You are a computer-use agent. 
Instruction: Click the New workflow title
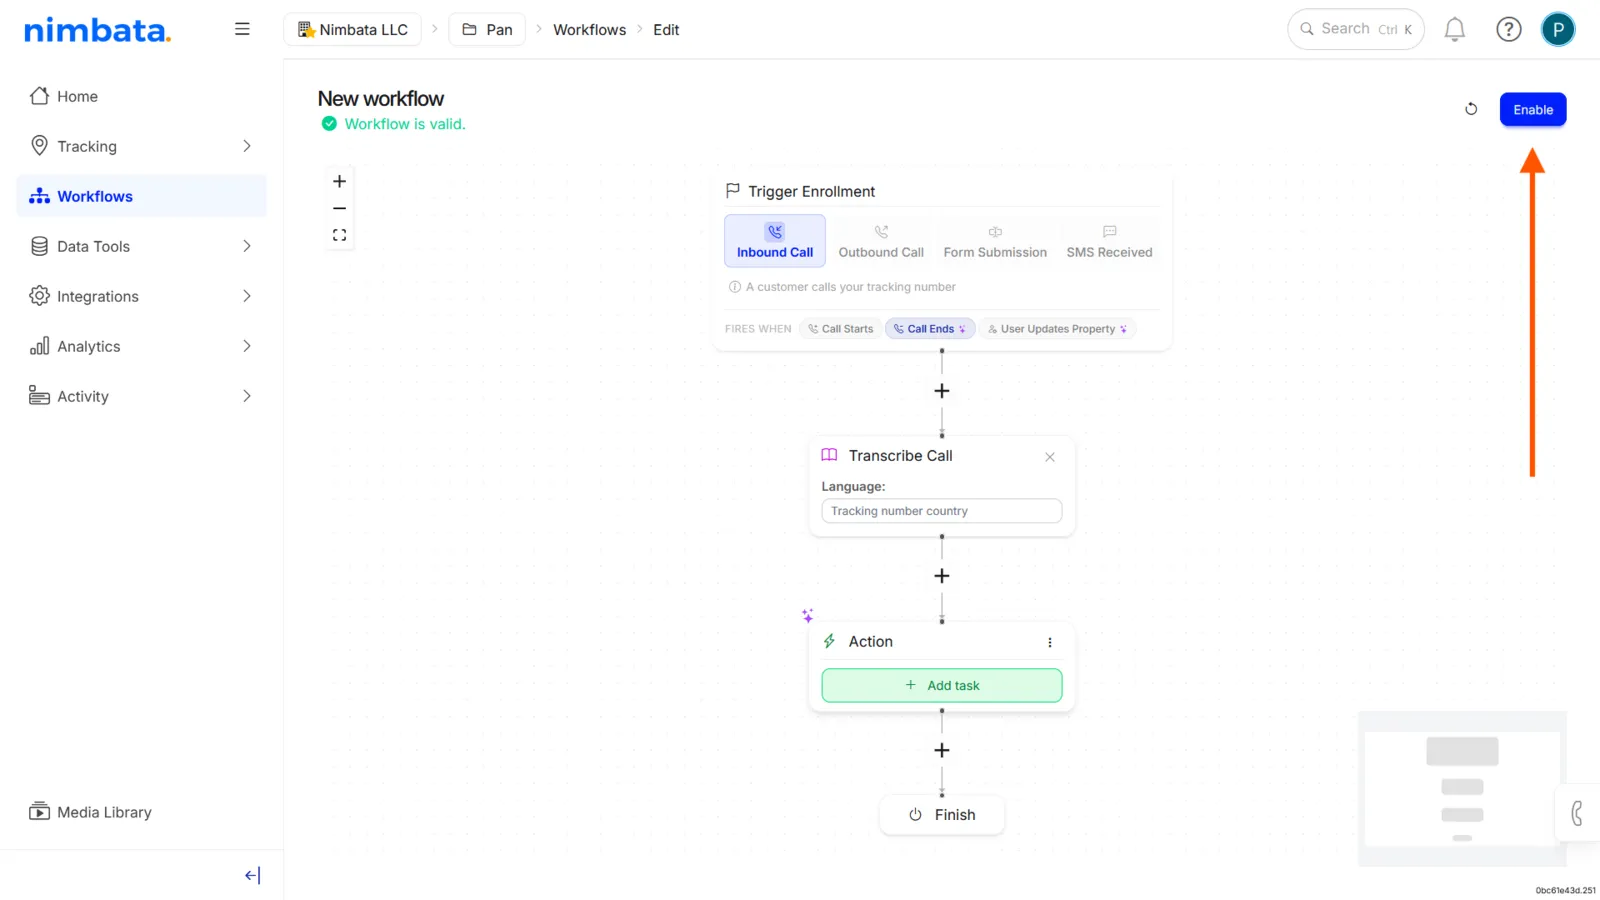[x=380, y=98]
